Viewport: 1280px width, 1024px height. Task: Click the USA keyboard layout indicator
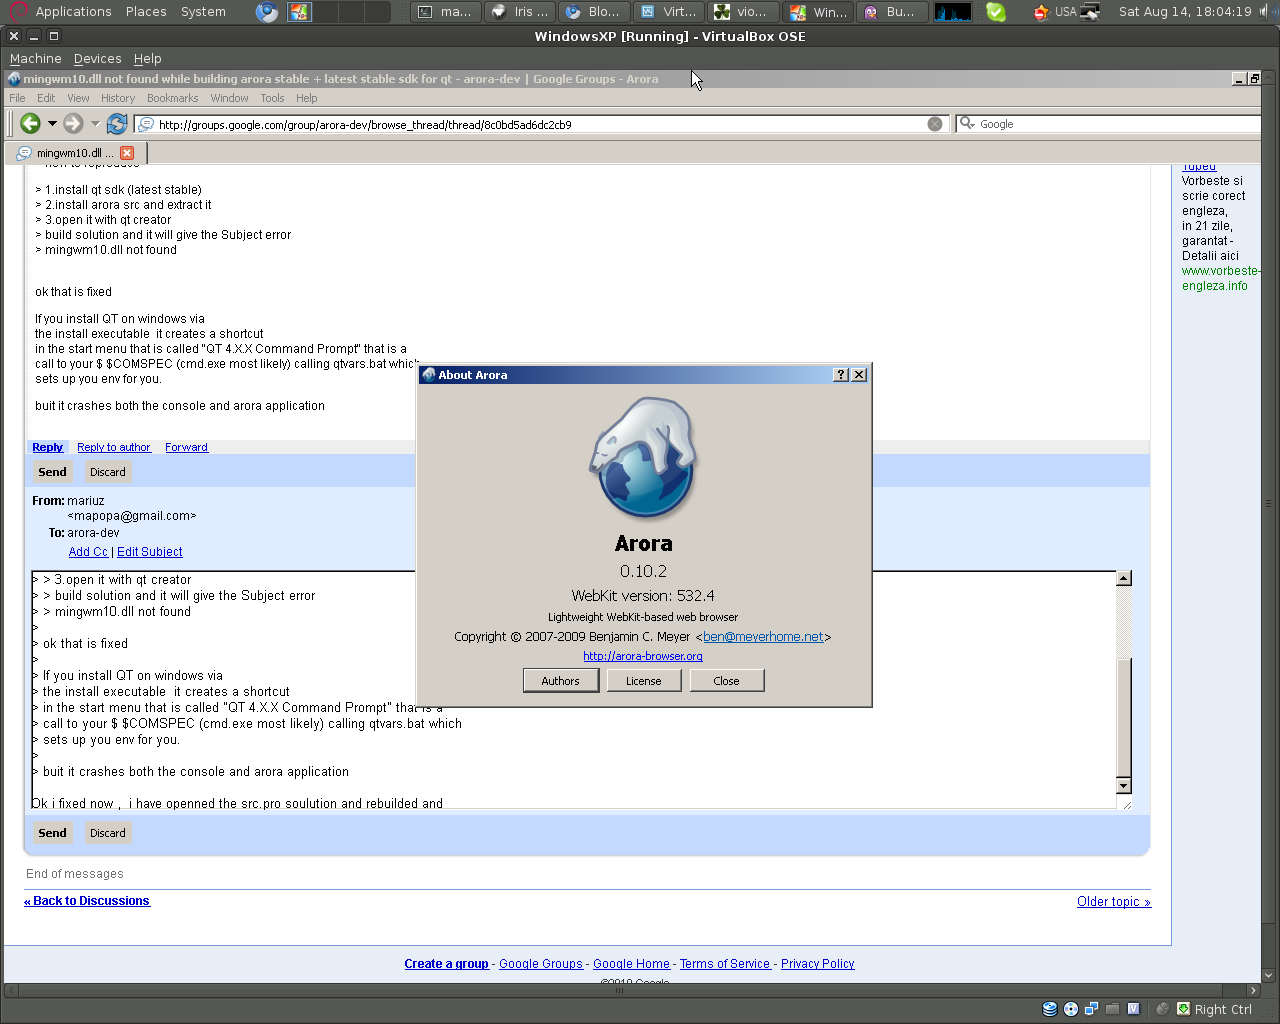coord(1066,12)
